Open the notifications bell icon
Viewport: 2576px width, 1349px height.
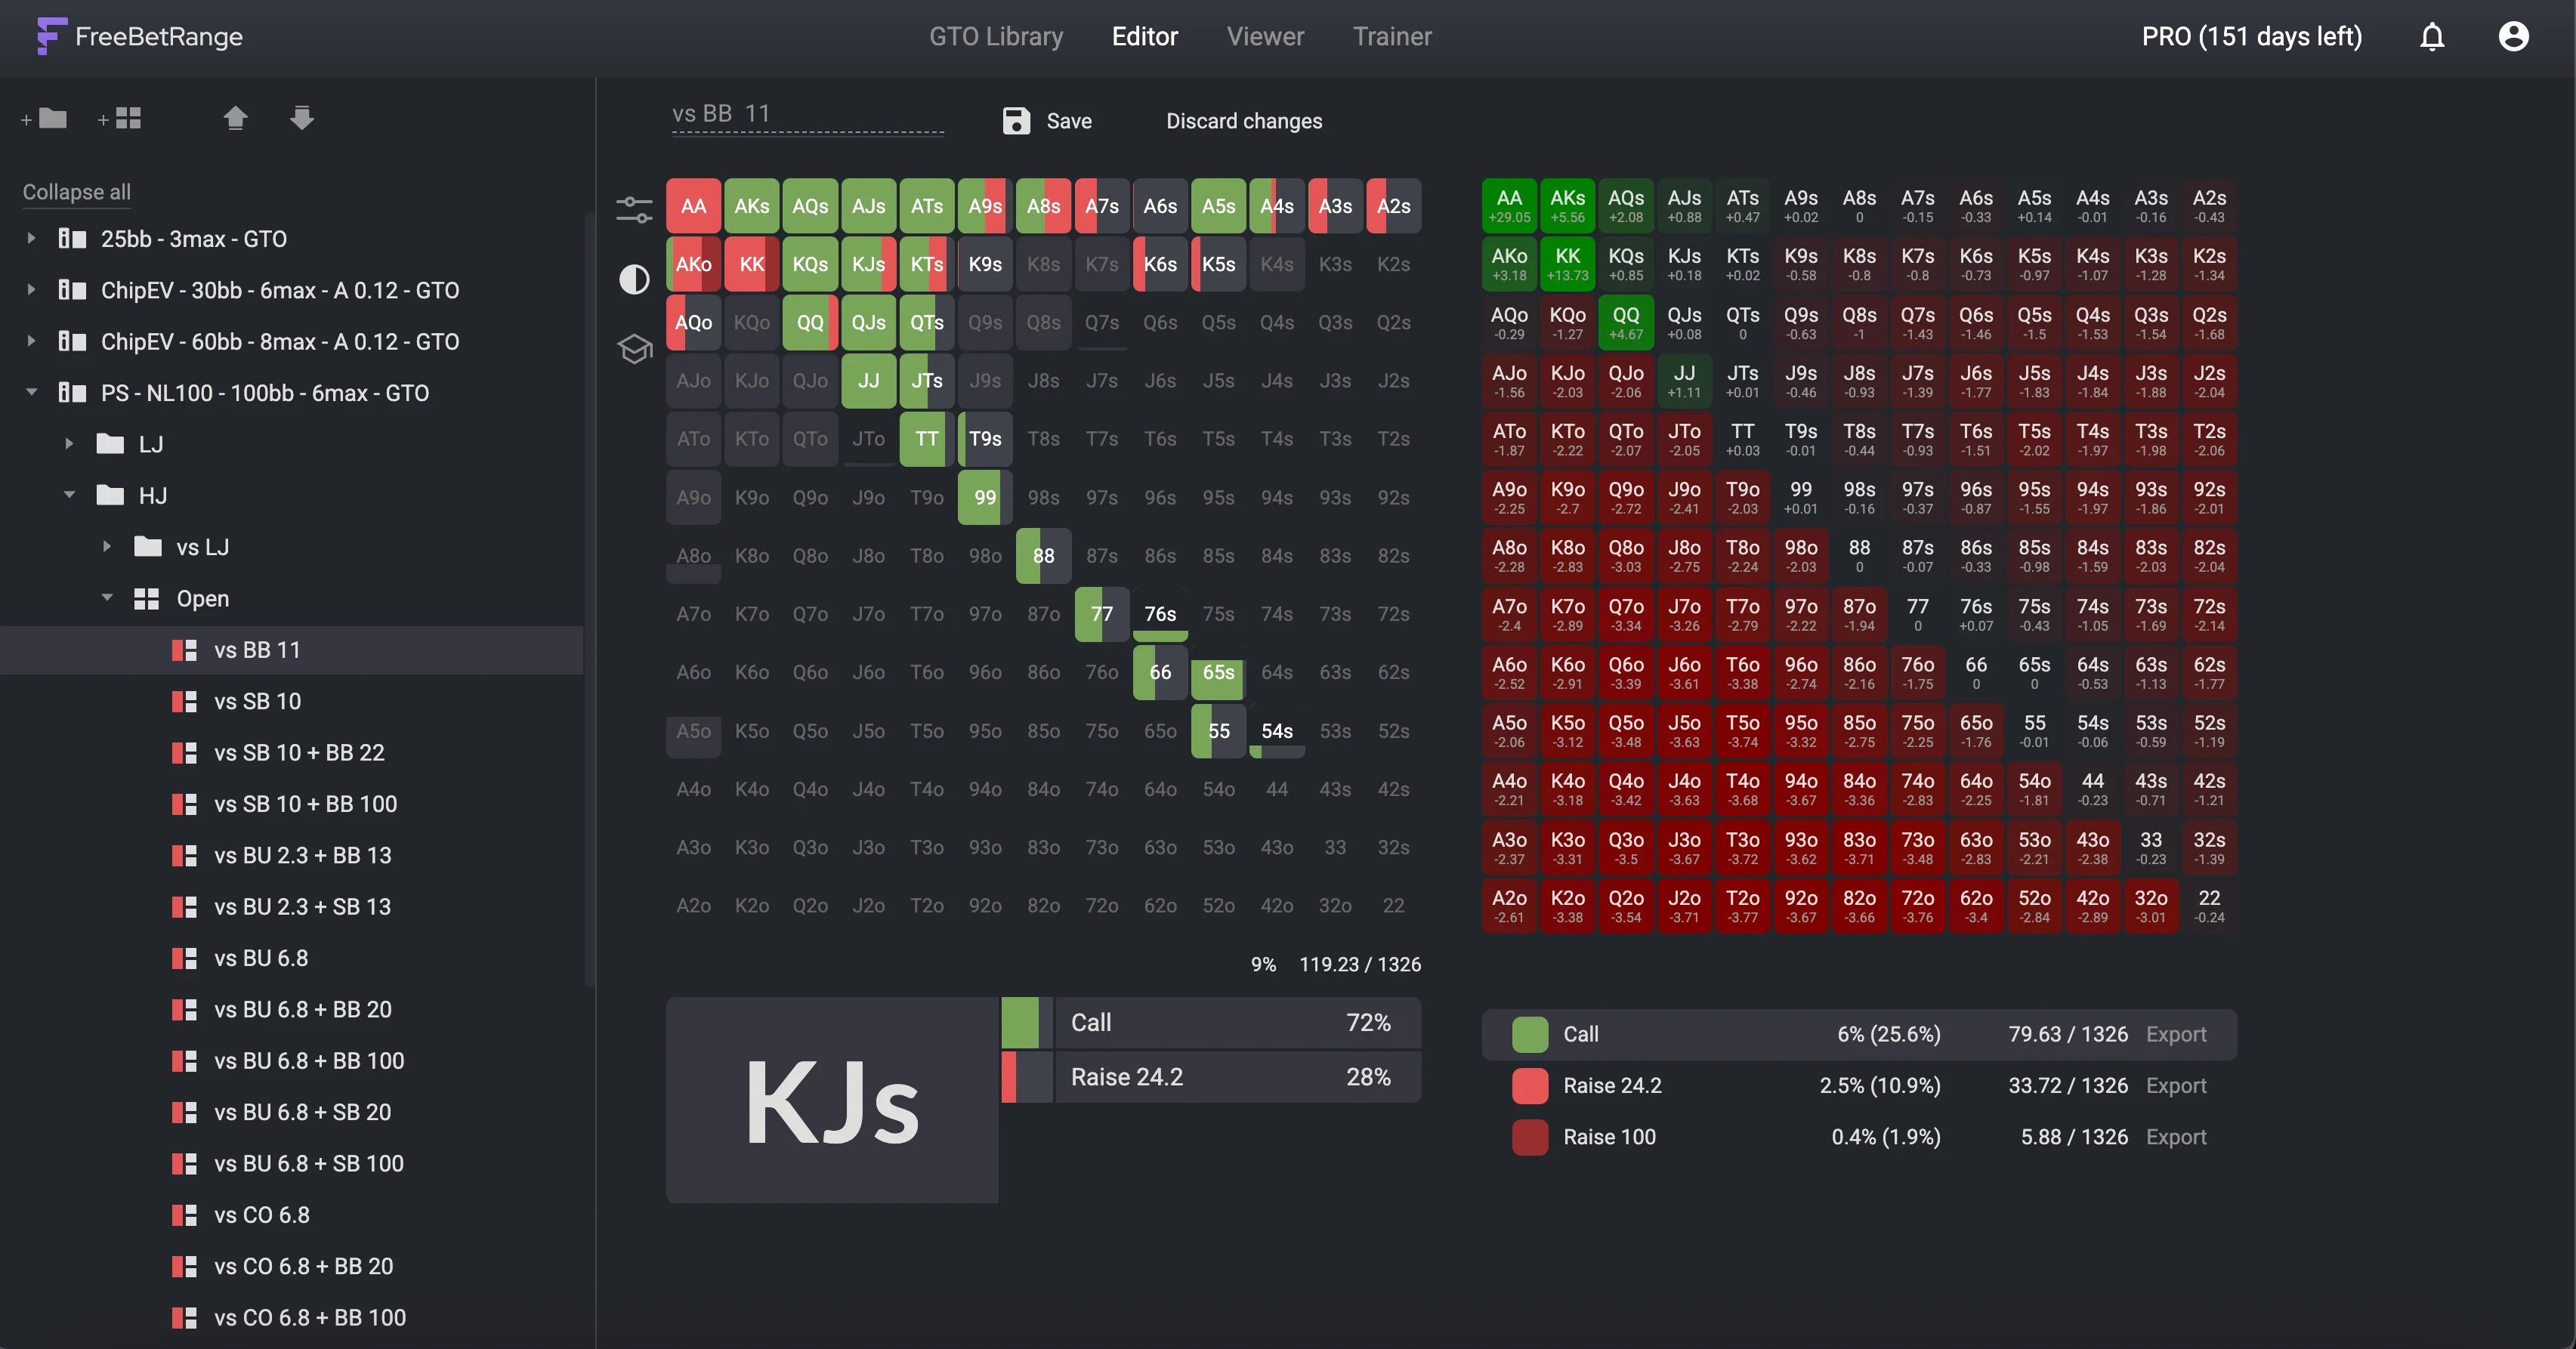point(2432,37)
